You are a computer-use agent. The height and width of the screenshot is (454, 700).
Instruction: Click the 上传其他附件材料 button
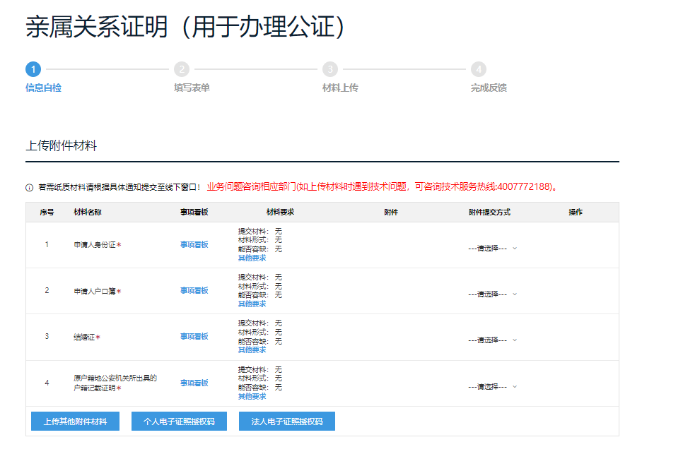point(75,422)
